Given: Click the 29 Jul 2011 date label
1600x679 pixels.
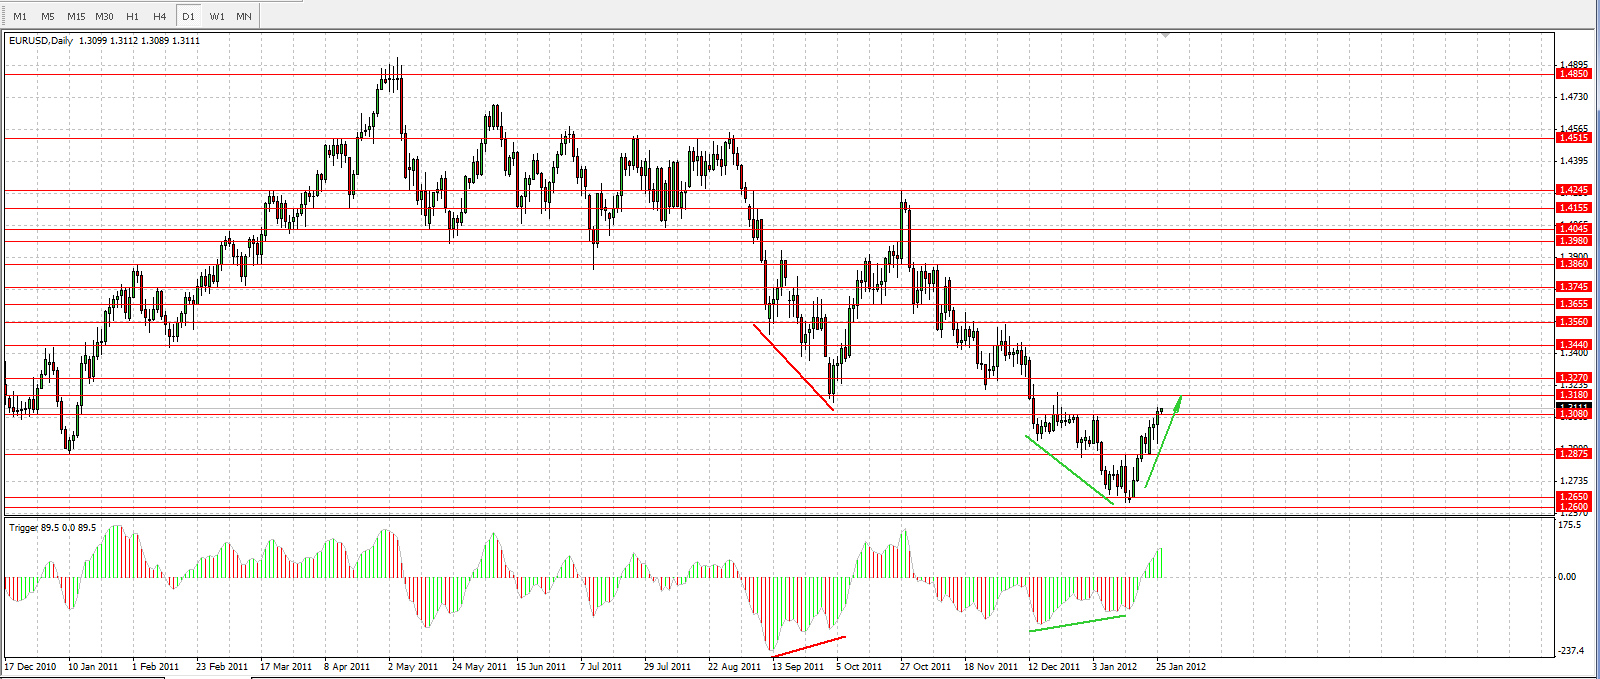Looking at the screenshot, I should (667, 667).
